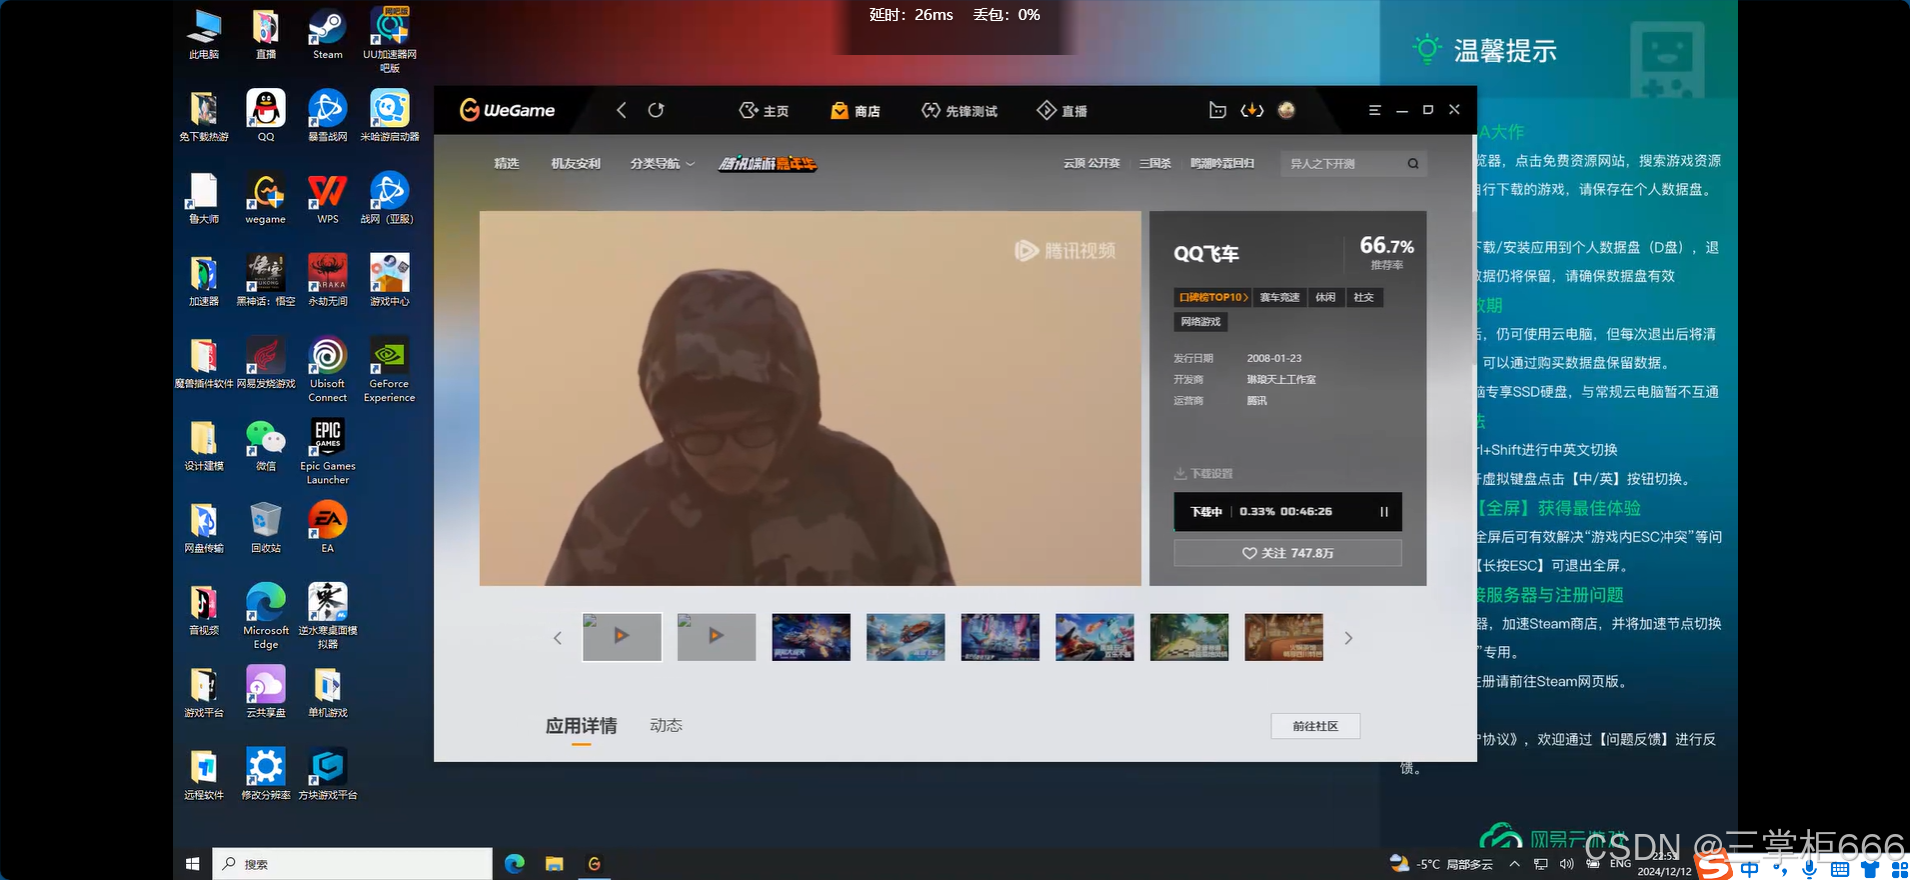Refresh the WeGame page

pos(656,110)
